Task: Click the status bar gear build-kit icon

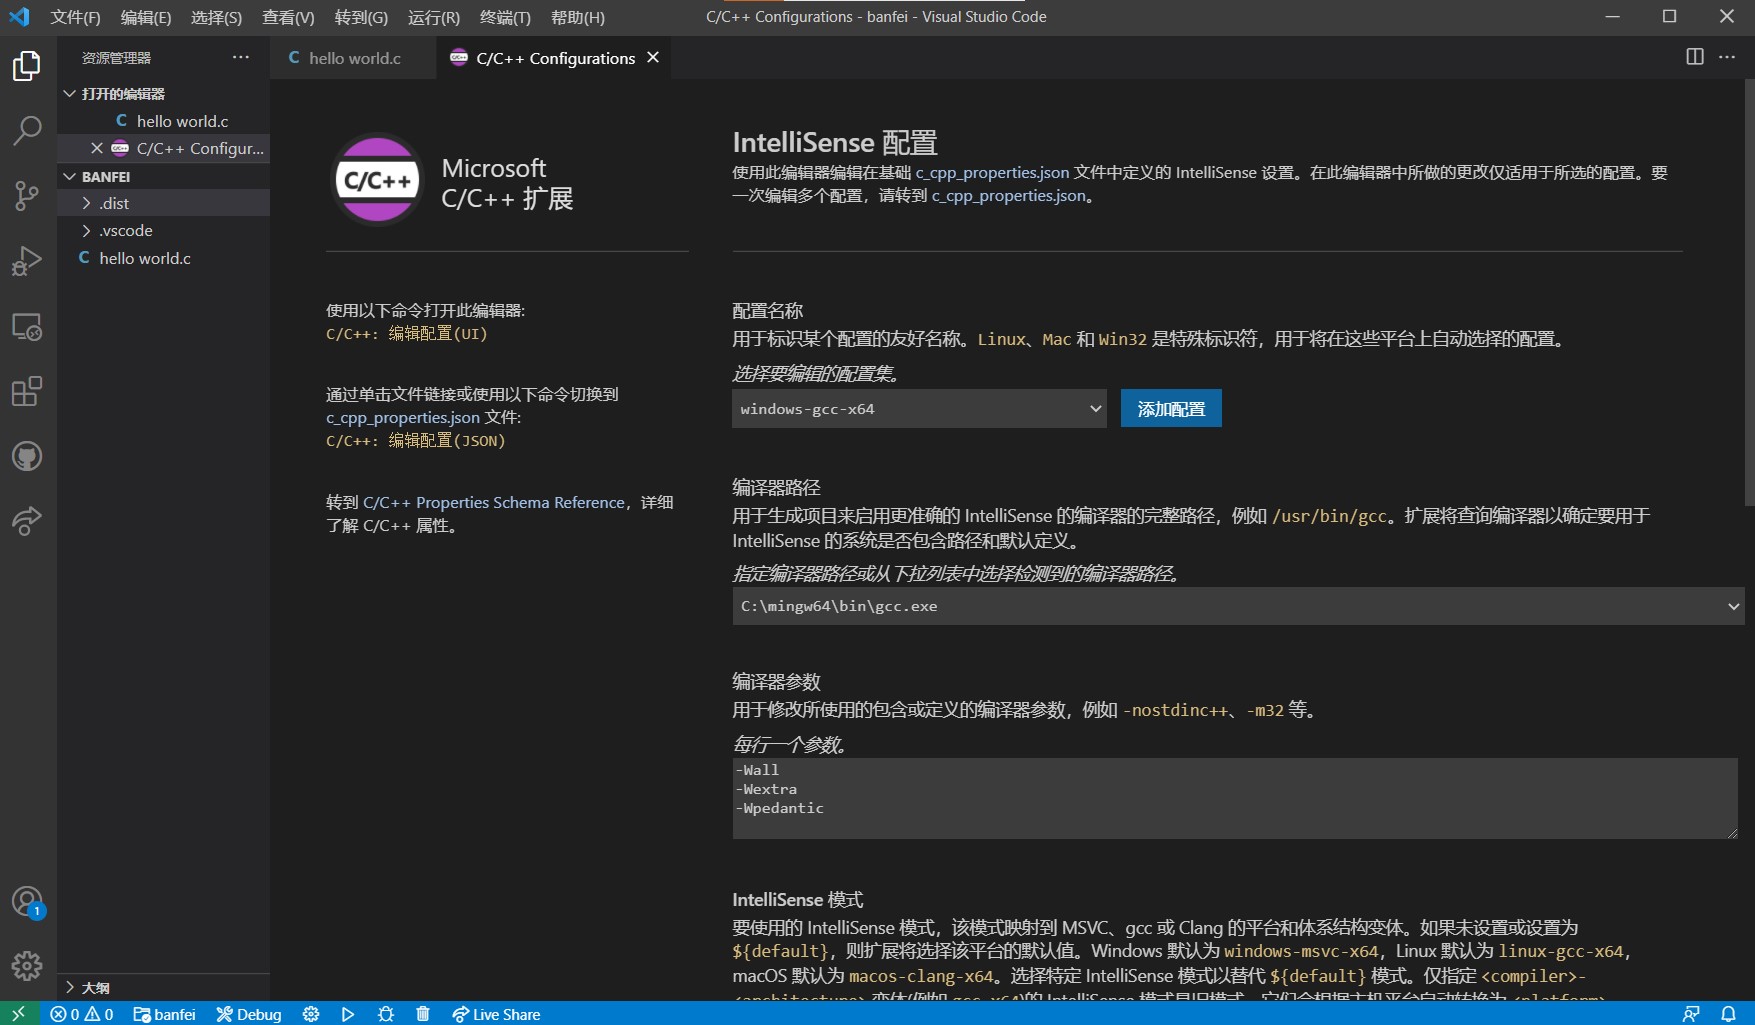Action: pyautogui.click(x=311, y=1014)
